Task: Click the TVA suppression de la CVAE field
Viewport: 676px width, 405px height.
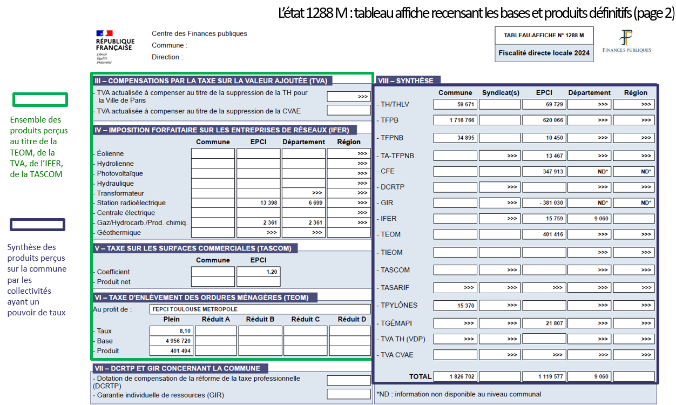Action: click(348, 111)
